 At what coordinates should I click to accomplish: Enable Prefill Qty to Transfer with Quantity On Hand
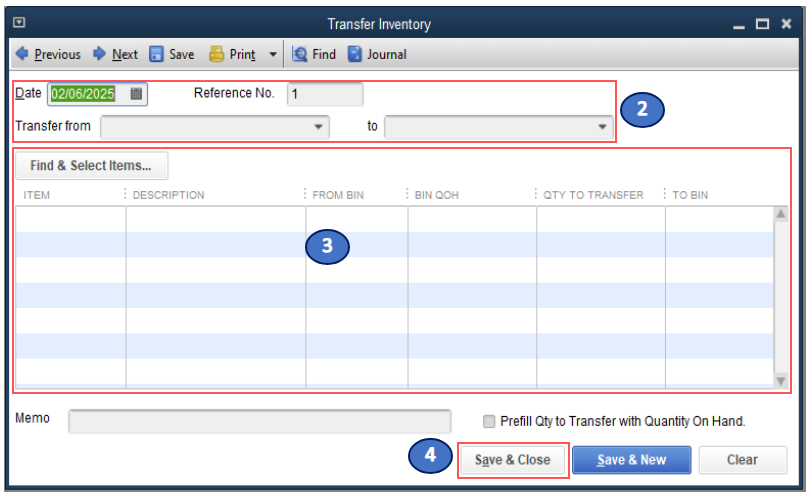click(x=489, y=421)
